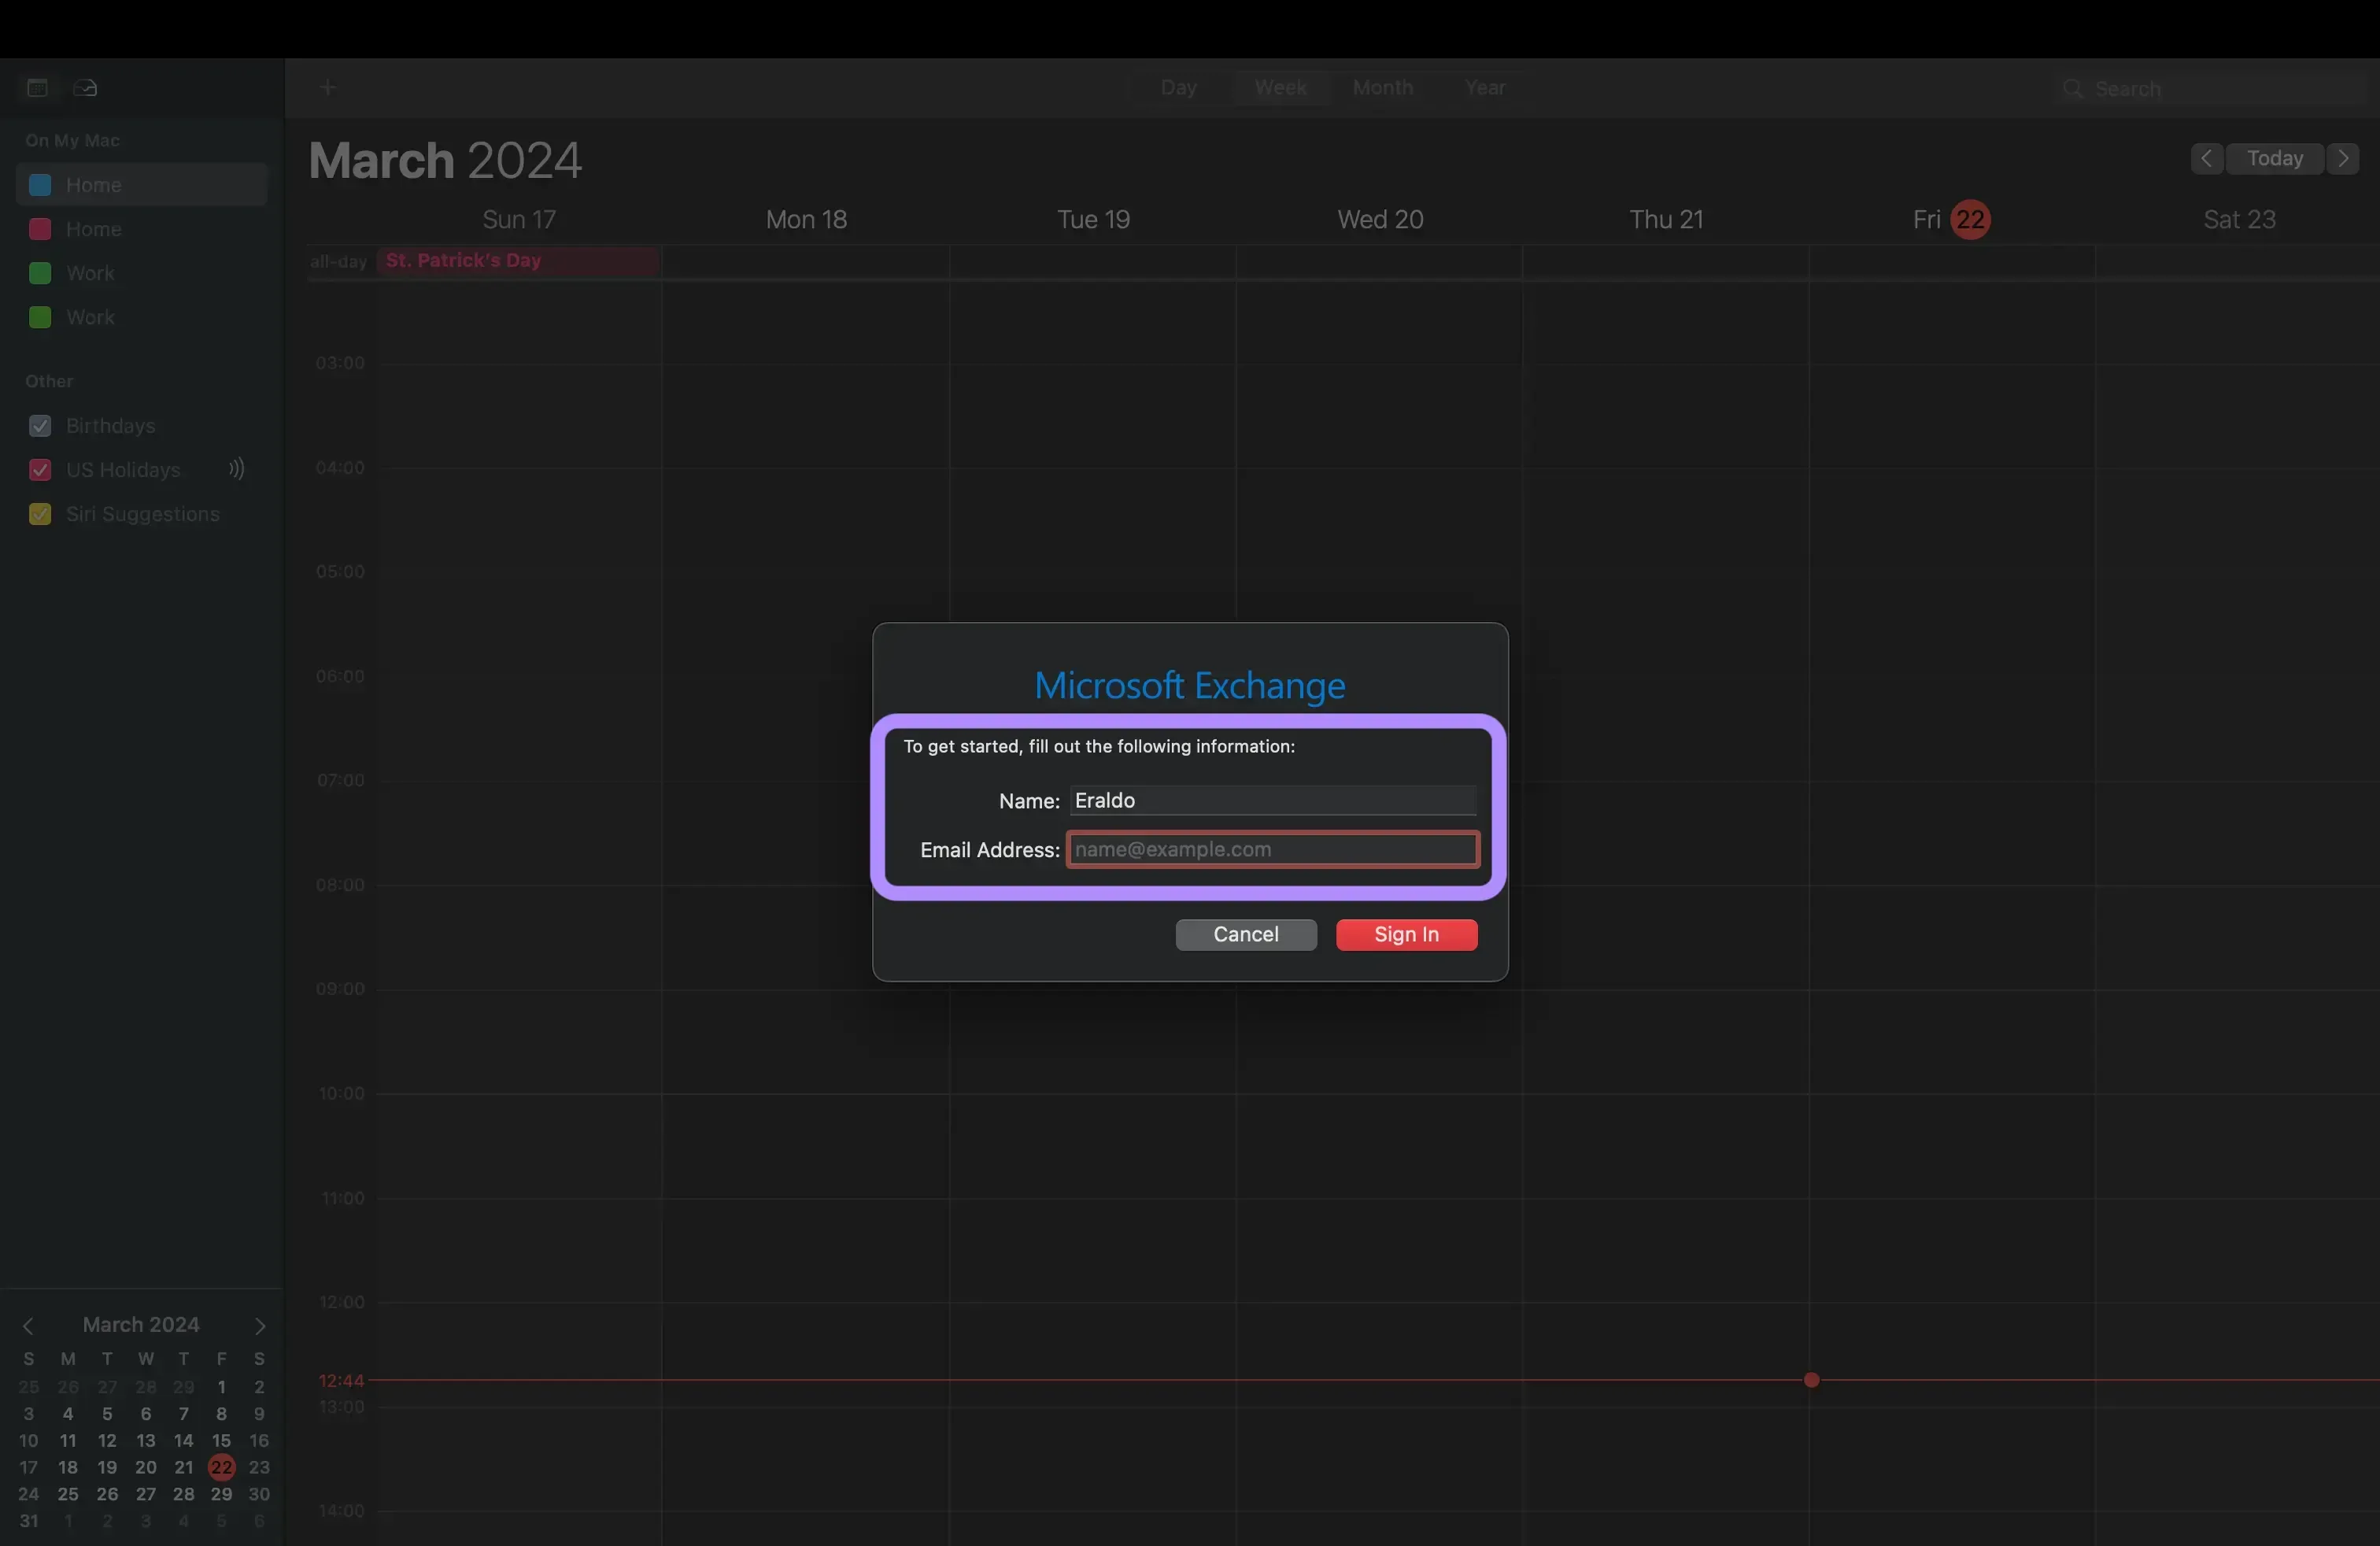
Task: Open next month in the mini calendar
Action: tap(260, 1326)
